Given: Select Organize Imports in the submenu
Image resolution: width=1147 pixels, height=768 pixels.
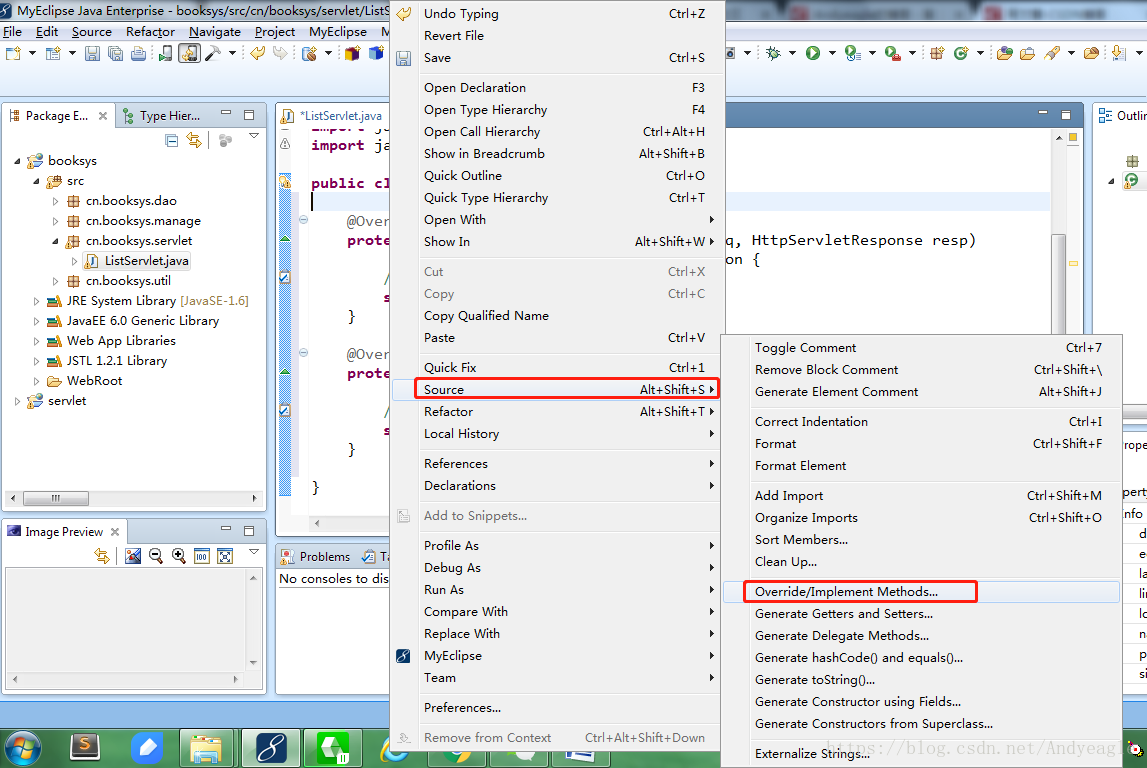Looking at the screenshot, I should 921,518.
